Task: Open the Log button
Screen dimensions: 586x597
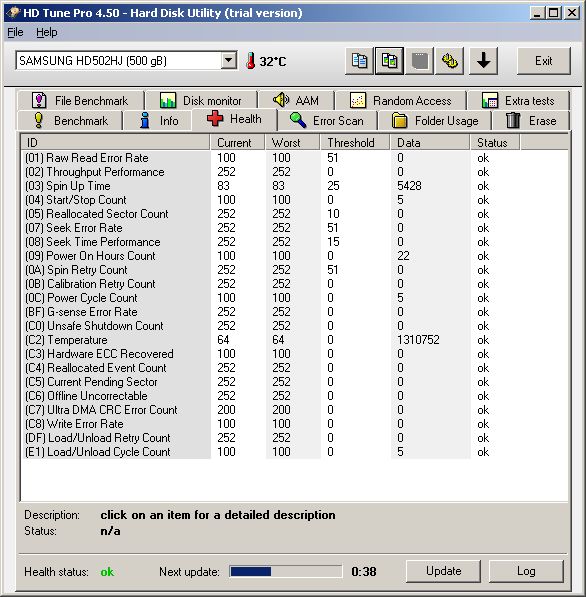Action: point(526,571)
